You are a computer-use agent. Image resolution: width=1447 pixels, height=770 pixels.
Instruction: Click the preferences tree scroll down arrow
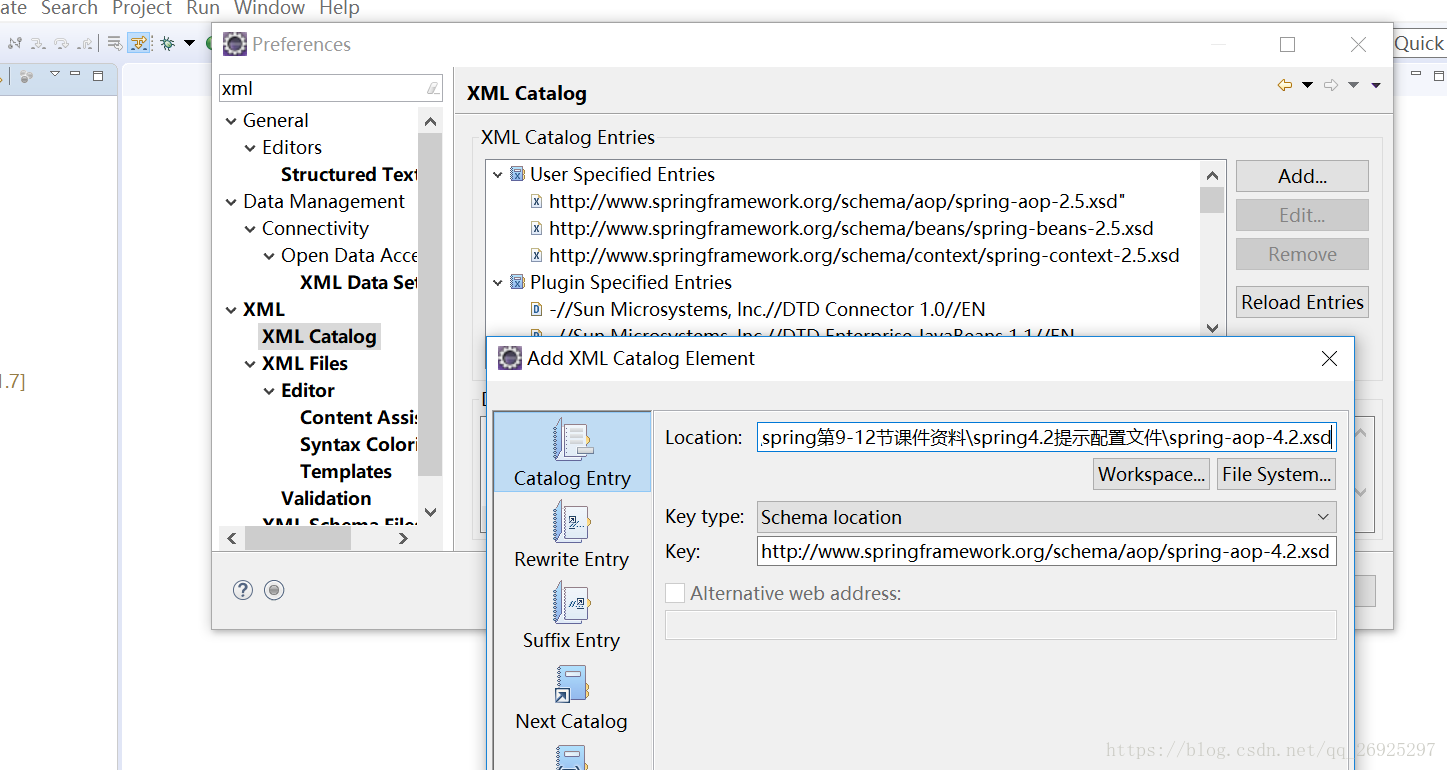click(430, 512)
